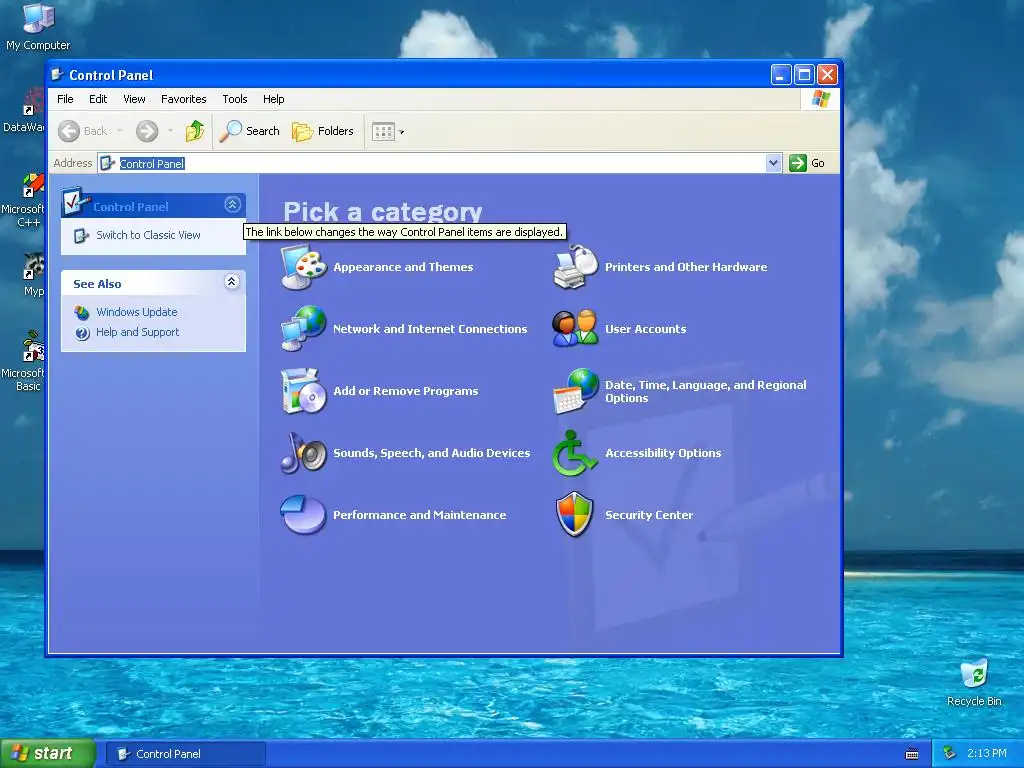Viewport: 1024px width, 768px height.
Task: Click the Control Panel taskbar button
Action: (186, 754)
